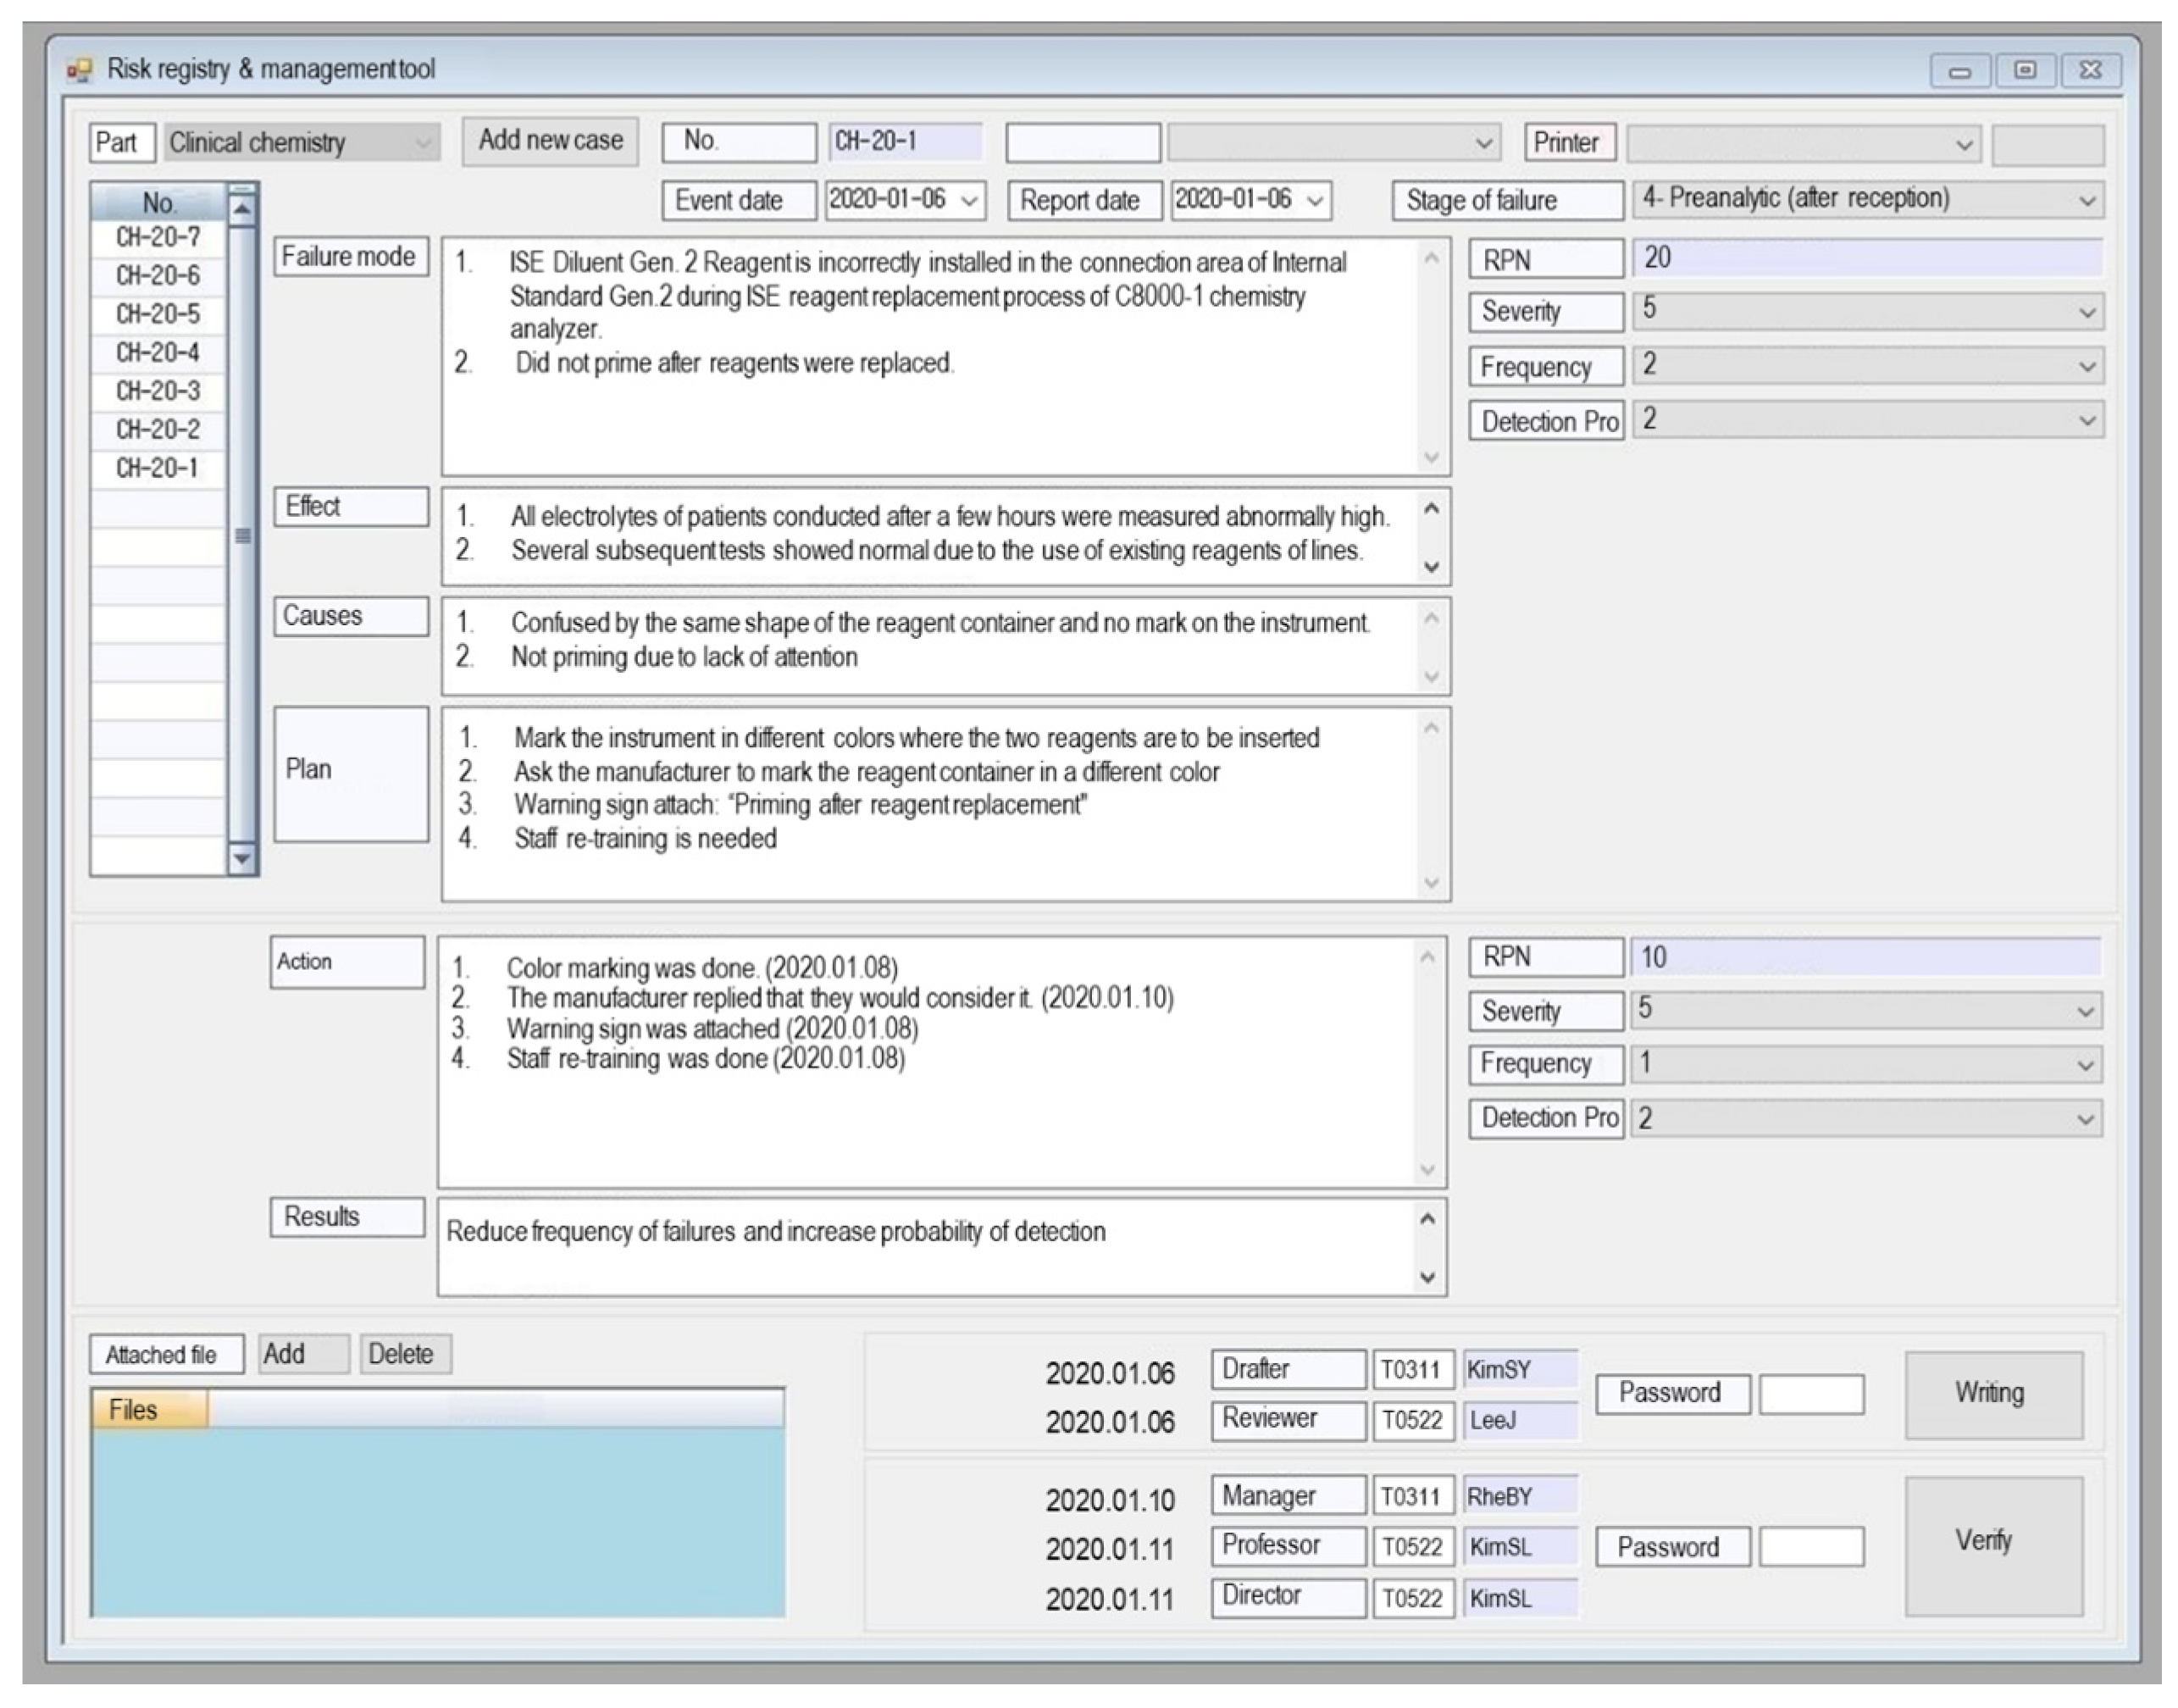Open the Printer selection dropdown
The image size is (2178, 1708).
click(x=1964, y=144)
